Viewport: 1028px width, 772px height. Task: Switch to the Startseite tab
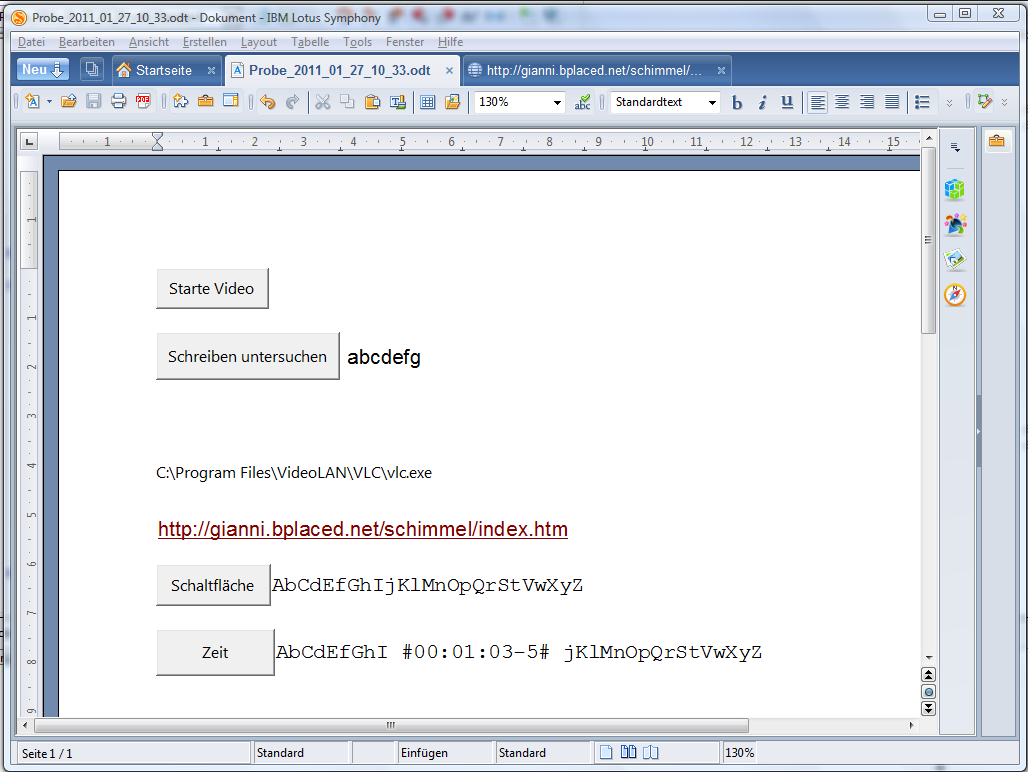click(163, 70)
